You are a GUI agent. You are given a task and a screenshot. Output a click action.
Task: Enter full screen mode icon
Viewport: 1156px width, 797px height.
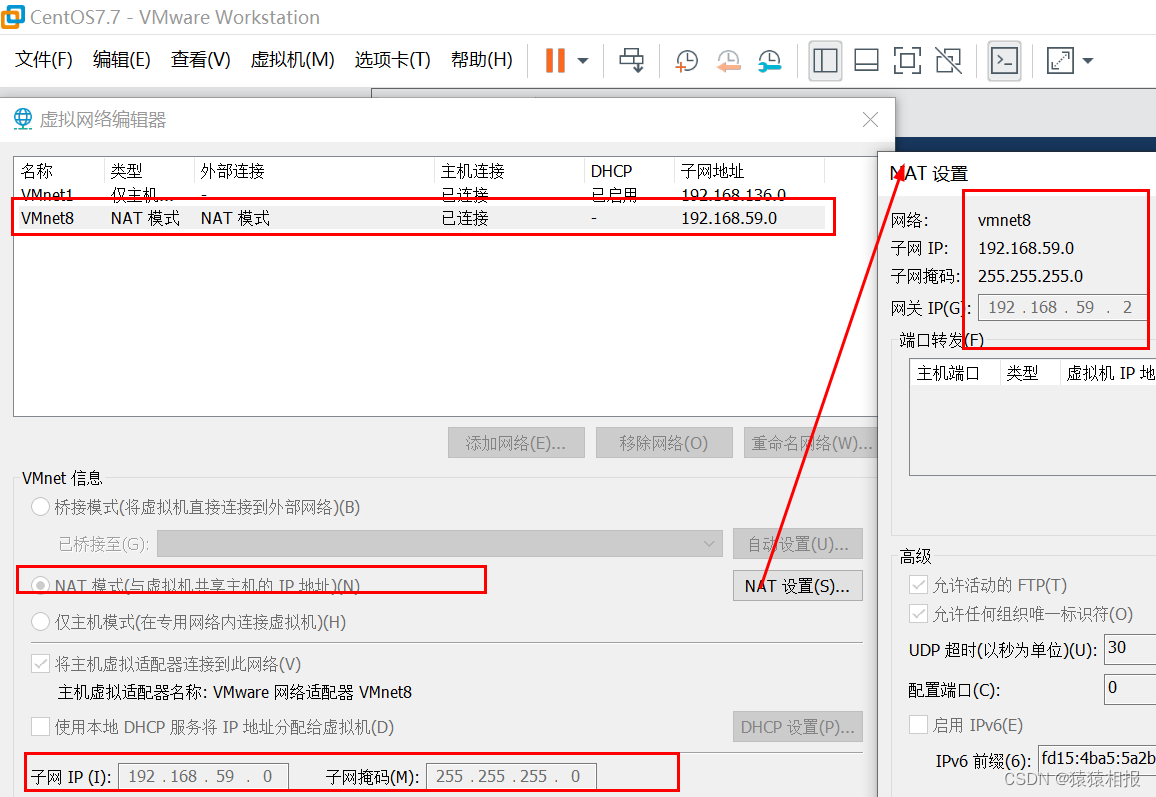coord(907,60)
